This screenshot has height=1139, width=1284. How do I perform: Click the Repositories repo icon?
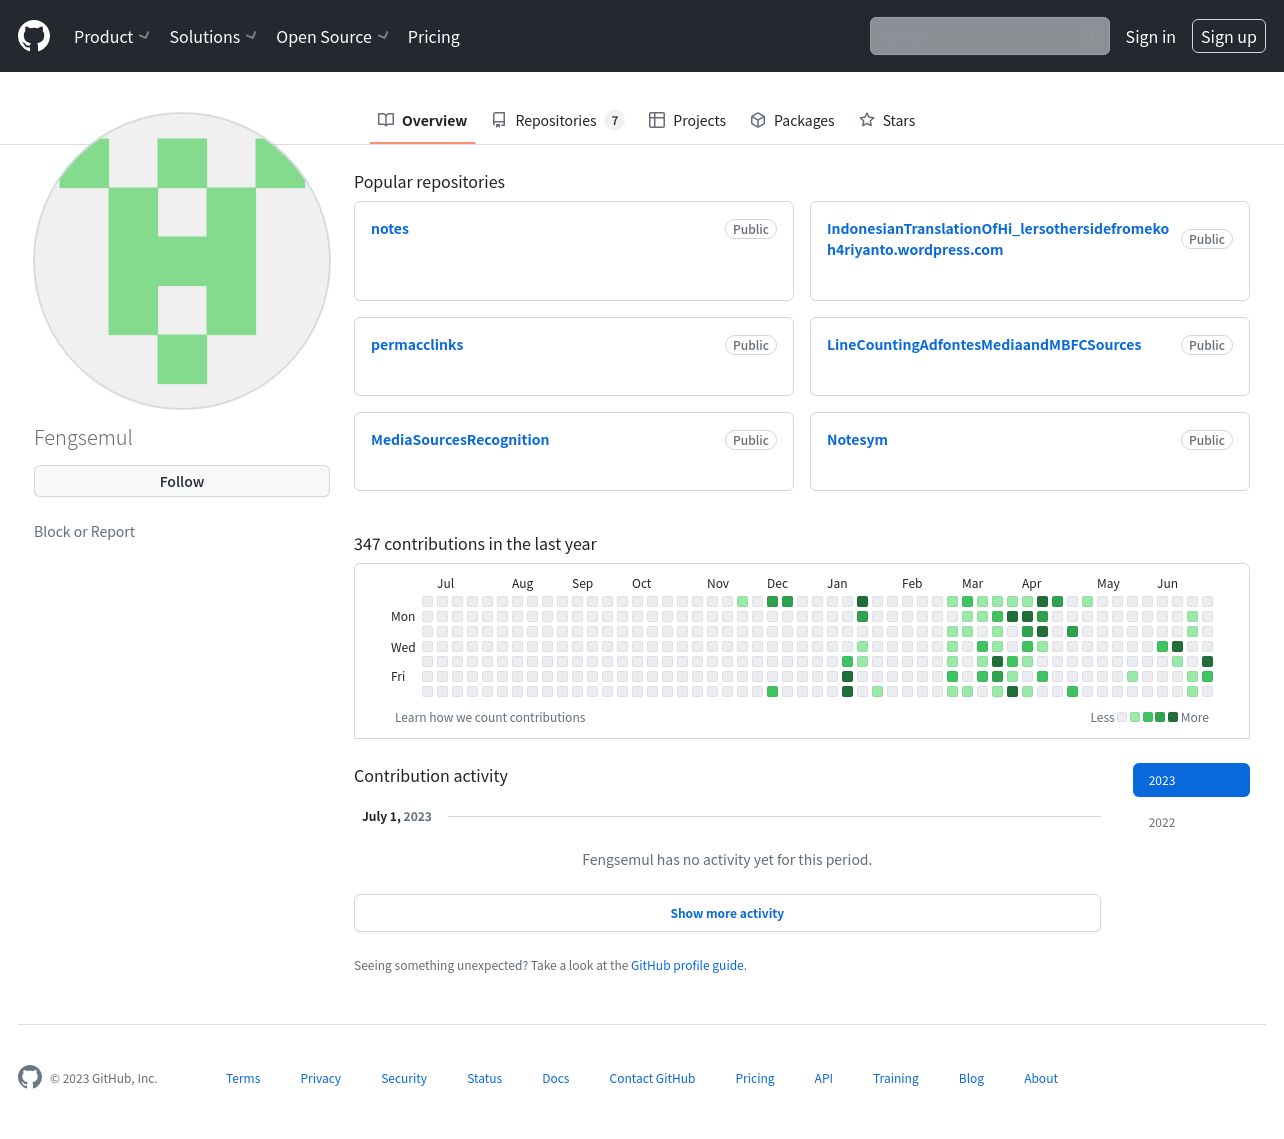coord(499,120)
